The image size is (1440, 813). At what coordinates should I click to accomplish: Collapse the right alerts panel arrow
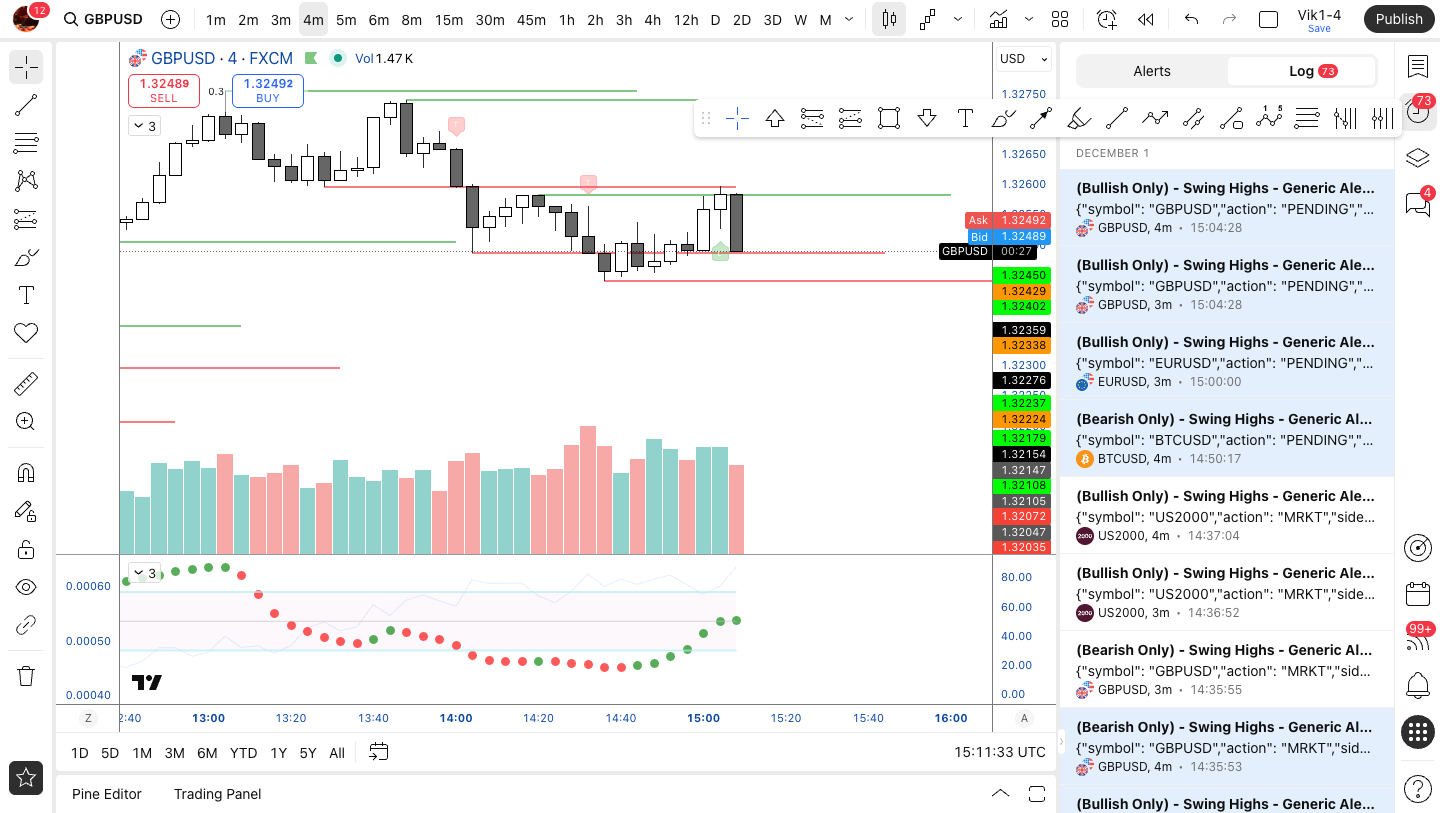(1061, 742)
